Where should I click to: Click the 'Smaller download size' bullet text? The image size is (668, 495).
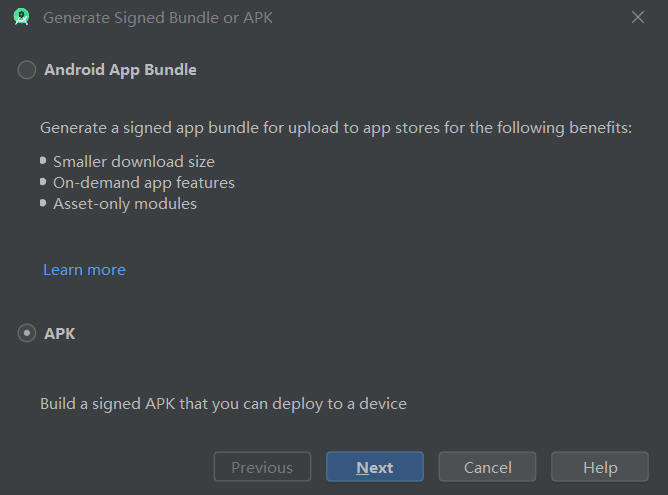tap(134, 162)
